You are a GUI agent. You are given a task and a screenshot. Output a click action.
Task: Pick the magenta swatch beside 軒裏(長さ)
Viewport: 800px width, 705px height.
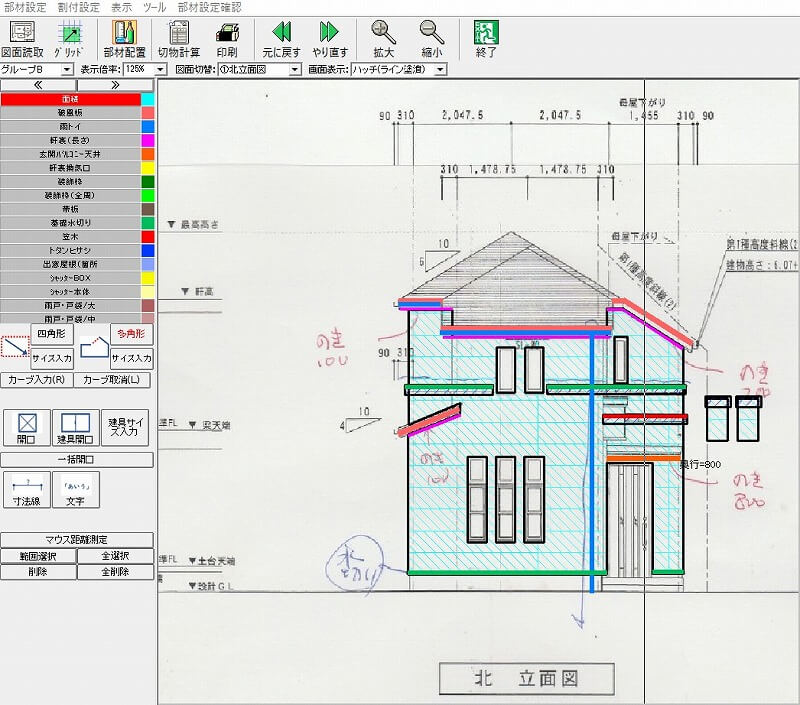tap(147, 141)
